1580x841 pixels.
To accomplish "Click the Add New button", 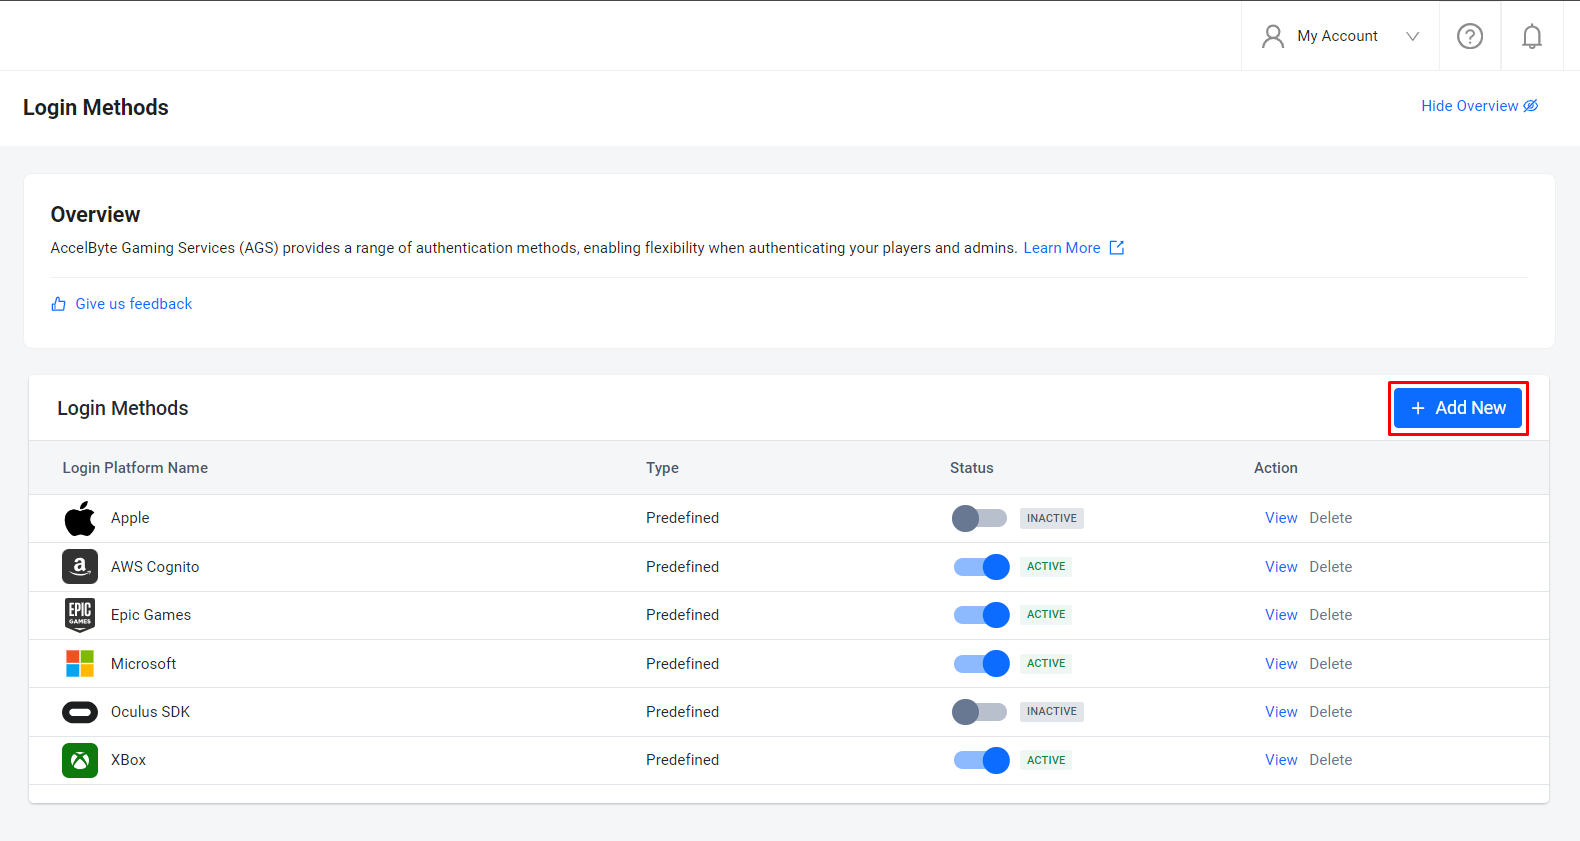I will 1458,408.
